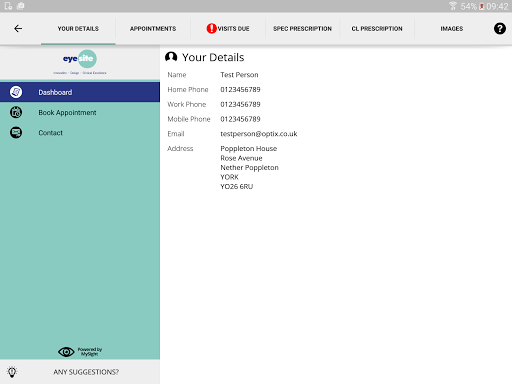Click the YORK address line
Screen dimensions: 512x384
click(x=229, y=177)
